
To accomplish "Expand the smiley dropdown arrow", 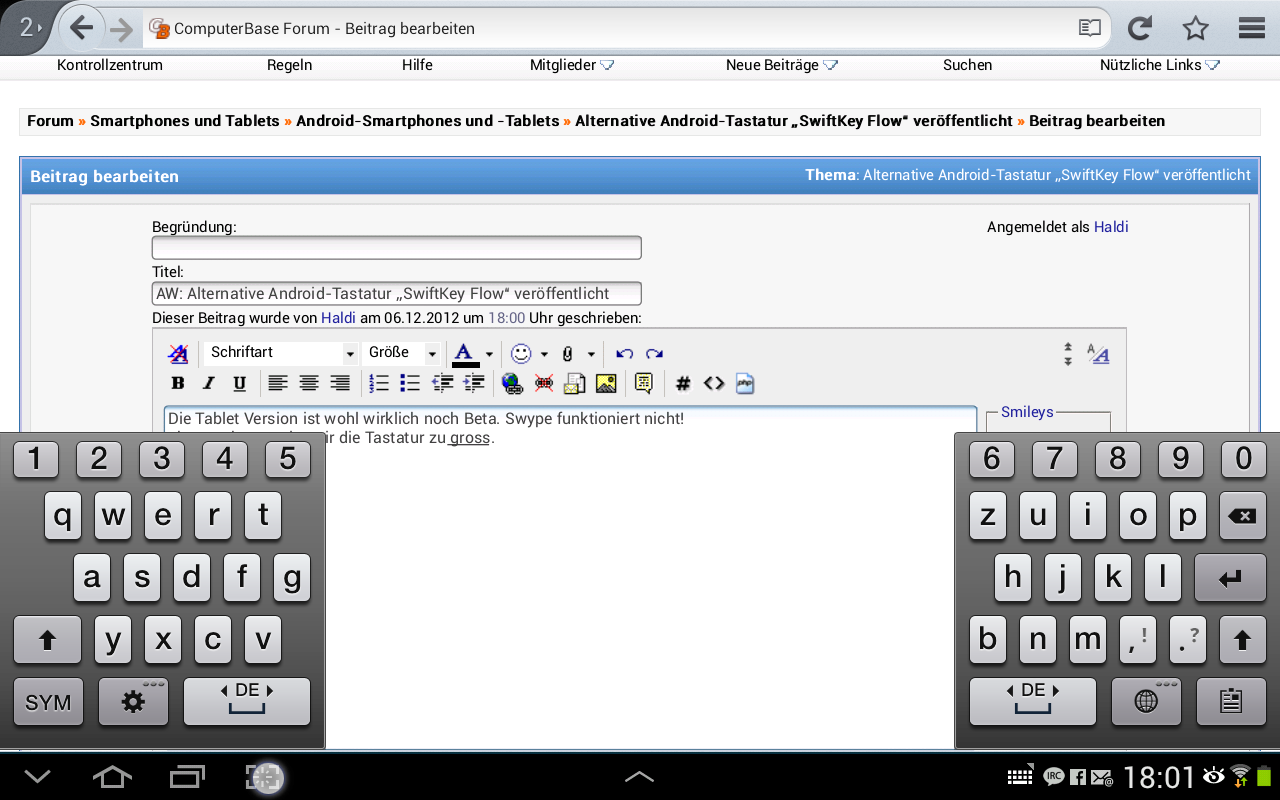I will tap(544, 354).
